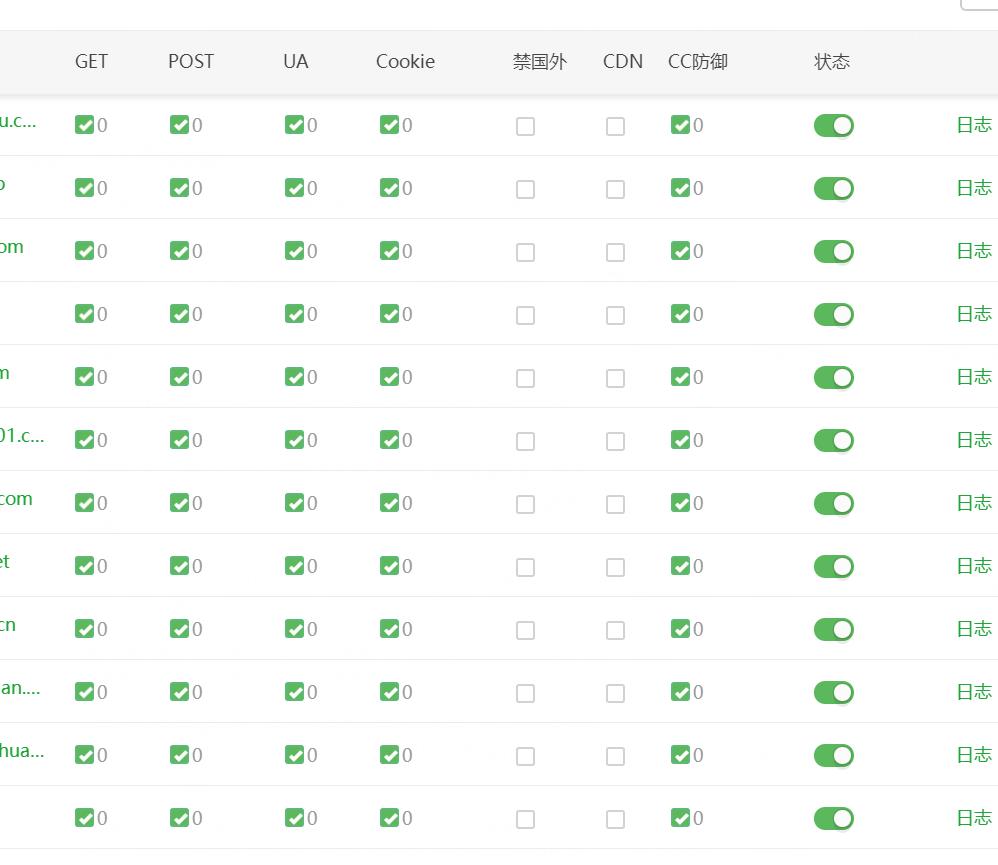Toggle CC防御 checkbox in the 'et' row
This screenshot has height=865, width=998.
(680, 566)
